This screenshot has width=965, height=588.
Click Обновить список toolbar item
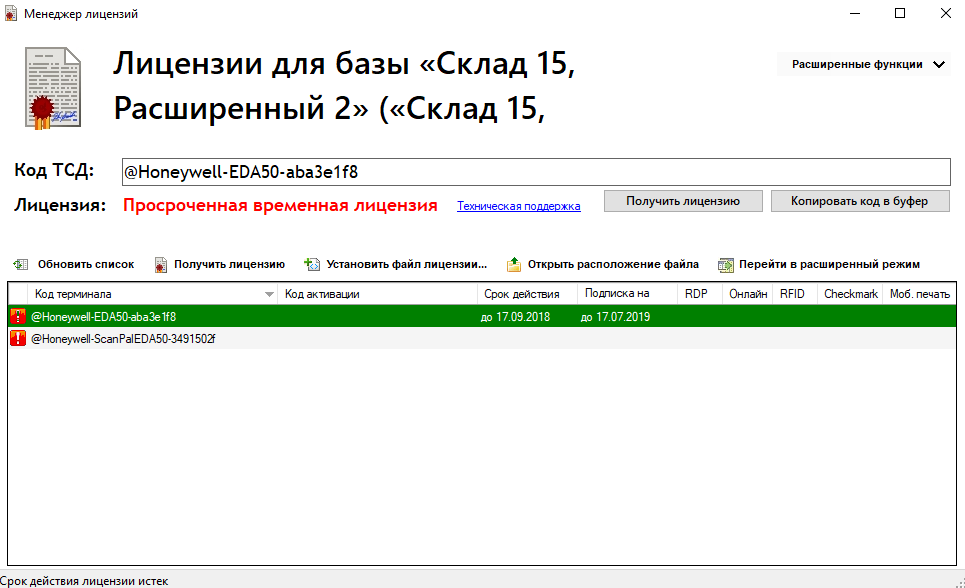click(x=74, y=264)
